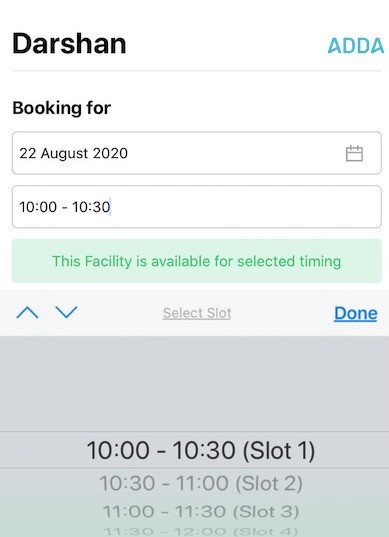Click empty picker area above Slot 1
The height and width of the screenshot is (537, 389).
(194, 384)
